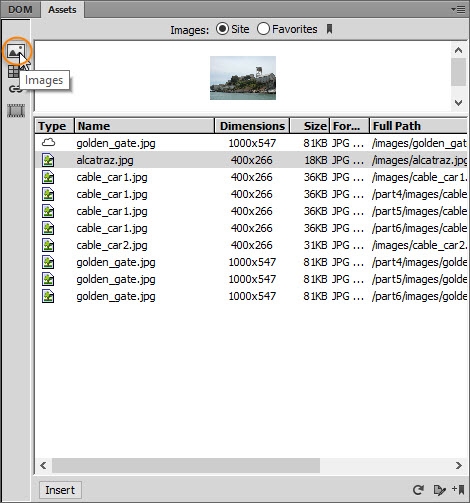470x503 pixels.
Task: Refresh the site assets list
Action: [418, 490]
